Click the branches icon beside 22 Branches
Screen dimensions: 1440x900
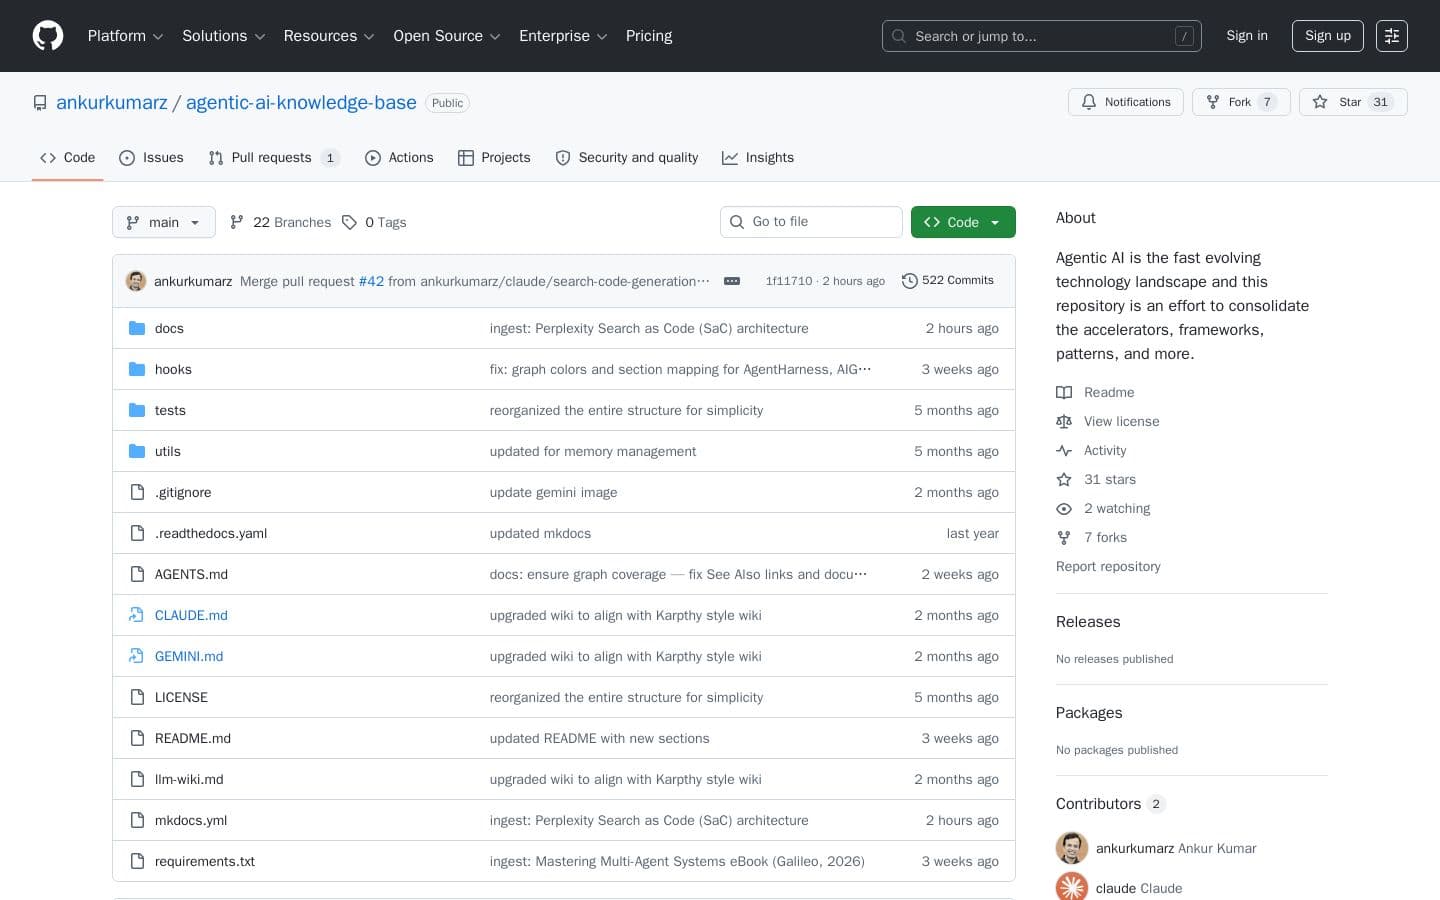point(237,222)
